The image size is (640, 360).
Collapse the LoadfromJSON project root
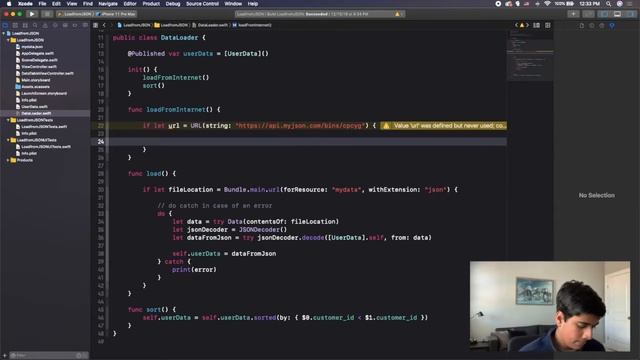click(x=4, y=33)
